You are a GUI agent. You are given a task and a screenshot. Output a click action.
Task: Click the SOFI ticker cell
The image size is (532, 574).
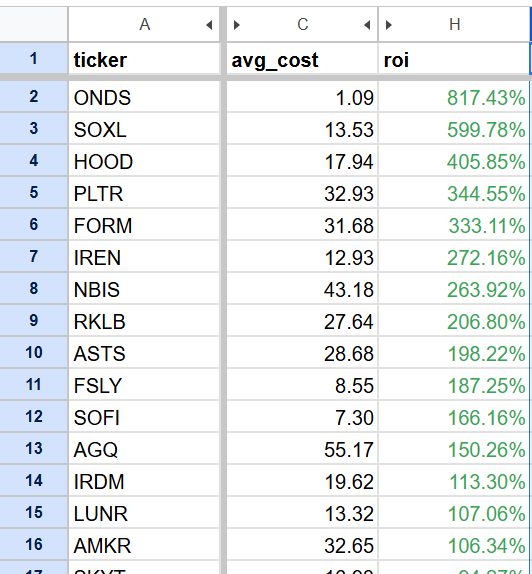point(144,417)
